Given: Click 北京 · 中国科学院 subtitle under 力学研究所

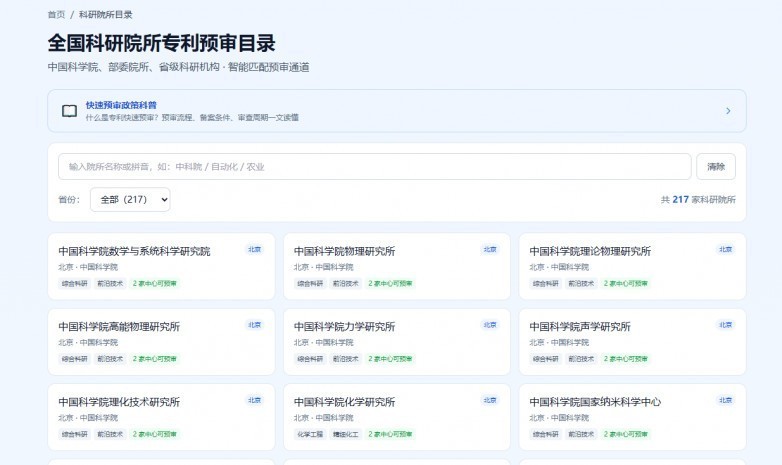Looking at the screenshot, I should 324,342.
